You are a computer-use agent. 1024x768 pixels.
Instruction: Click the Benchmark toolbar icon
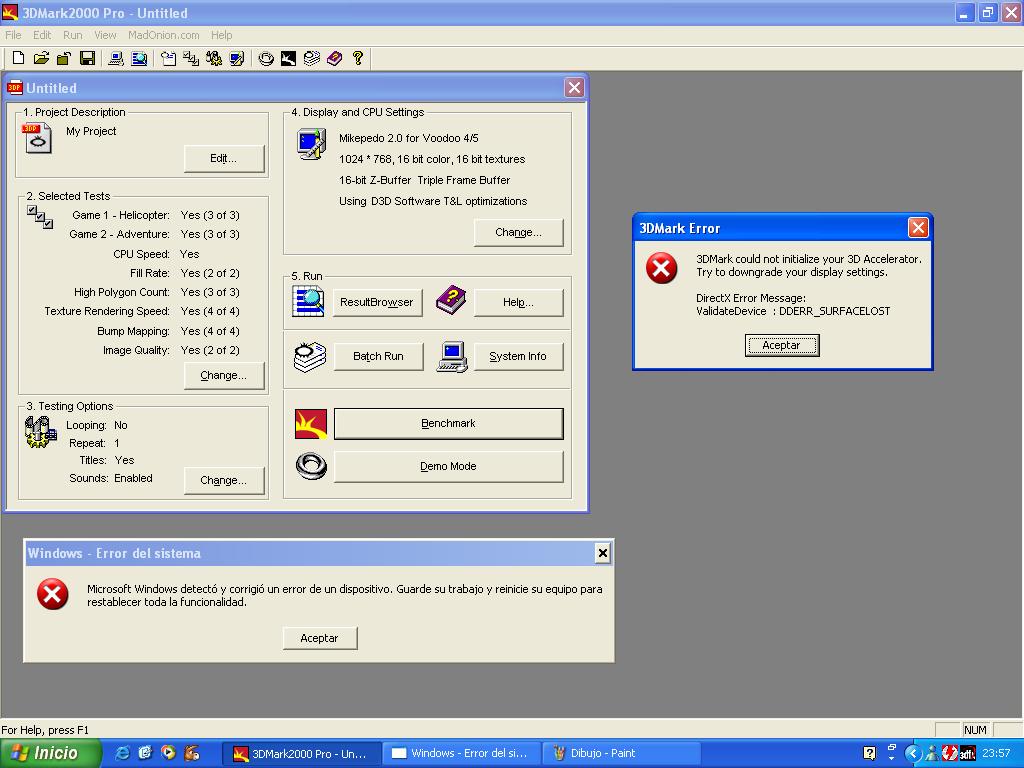pos(288,58)
